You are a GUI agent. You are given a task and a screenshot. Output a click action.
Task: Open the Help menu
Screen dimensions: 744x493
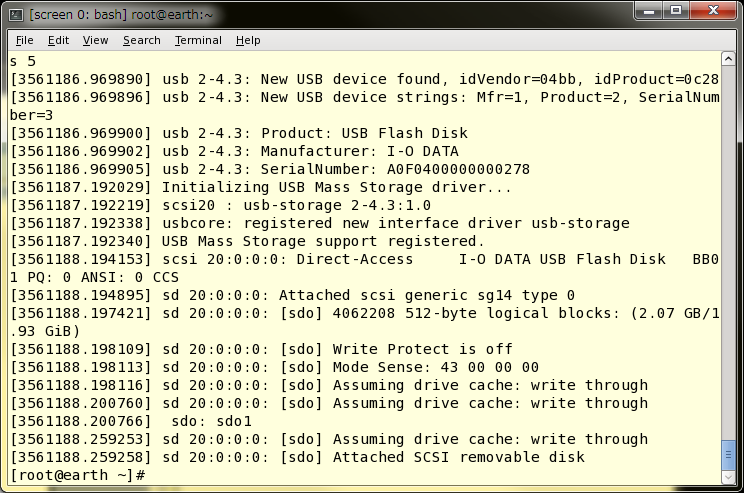pos(248,40)
